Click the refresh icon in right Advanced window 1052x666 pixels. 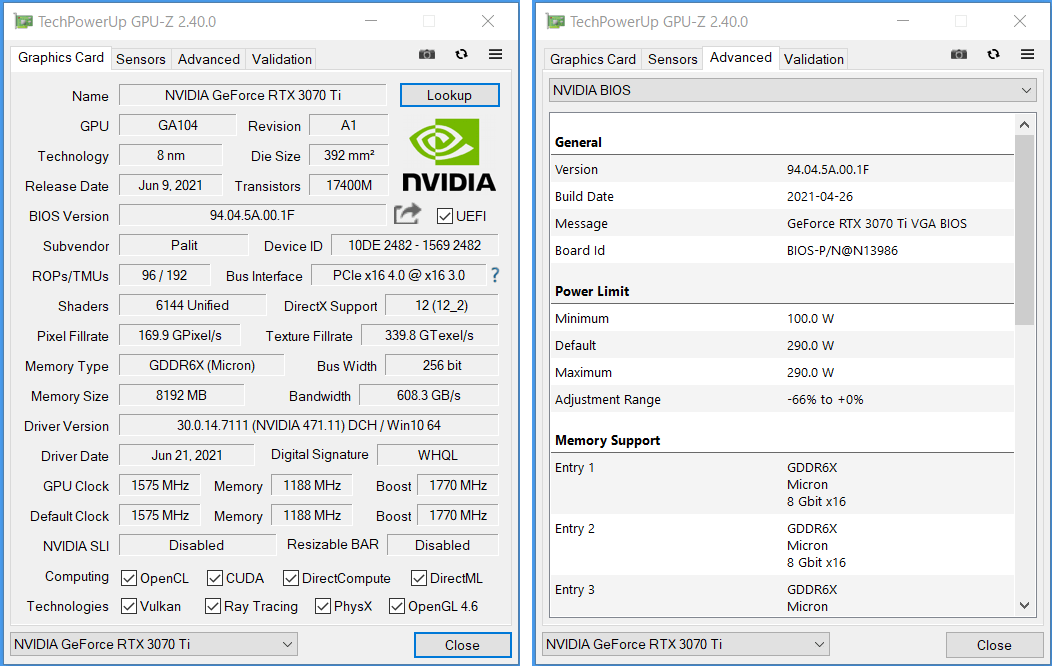click(x=993, y=54)
